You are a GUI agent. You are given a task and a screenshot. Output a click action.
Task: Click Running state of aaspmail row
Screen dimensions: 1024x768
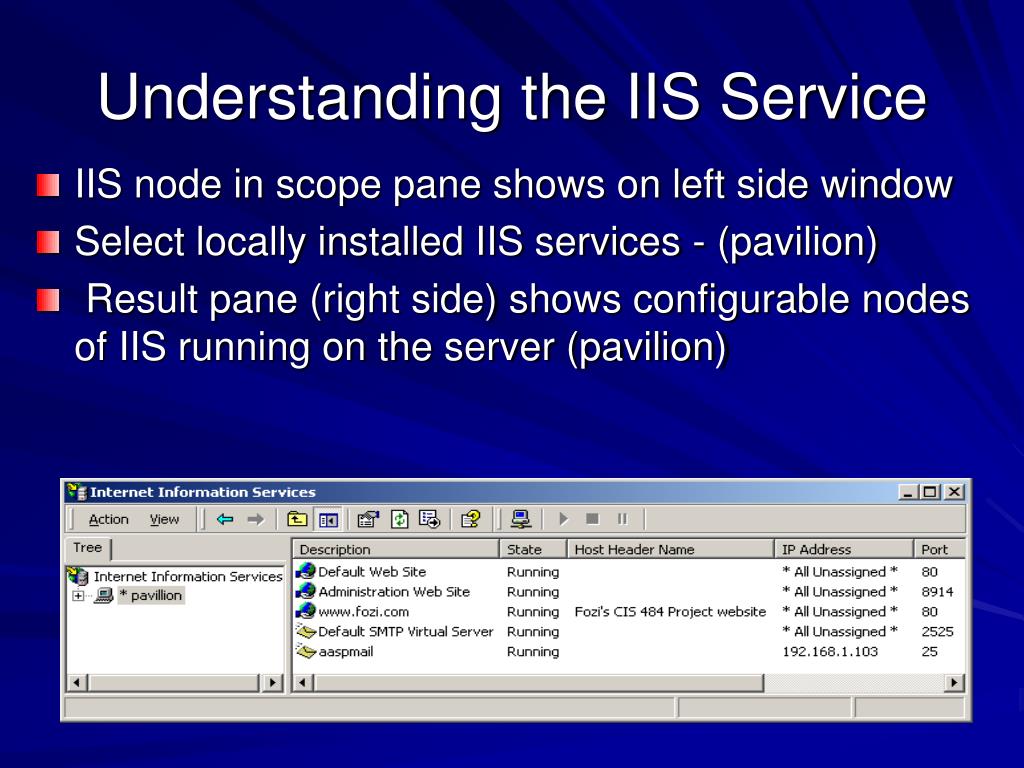(x=533, y=651)
